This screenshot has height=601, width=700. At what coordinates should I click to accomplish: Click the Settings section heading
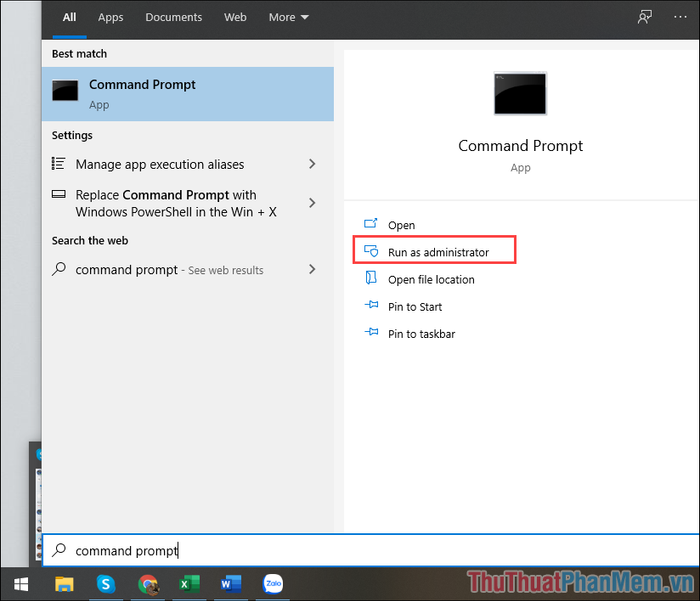point(72,135)
